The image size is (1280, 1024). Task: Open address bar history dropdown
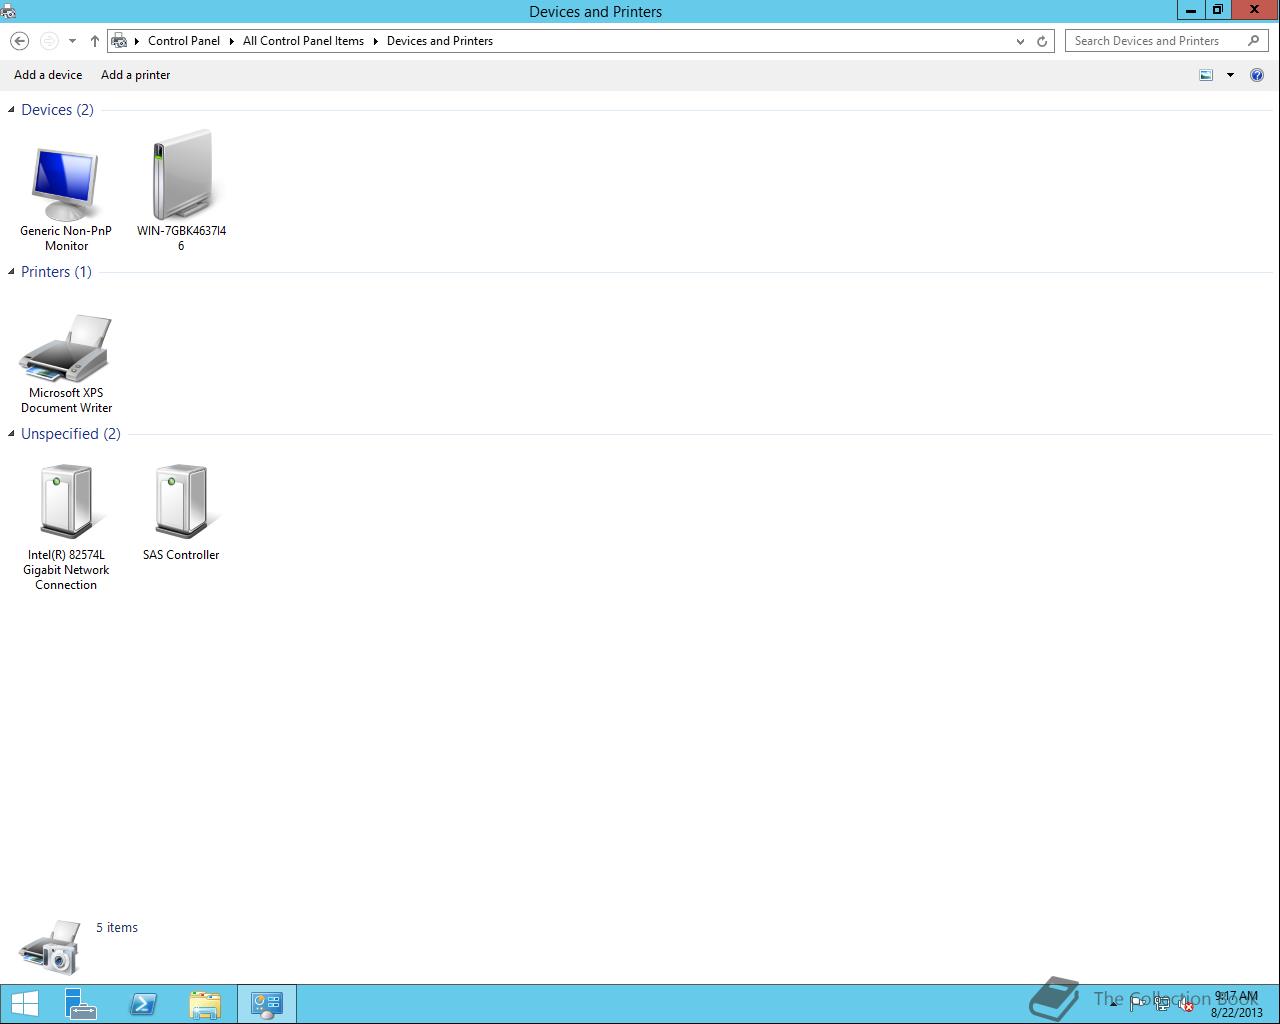(1020, 41)
